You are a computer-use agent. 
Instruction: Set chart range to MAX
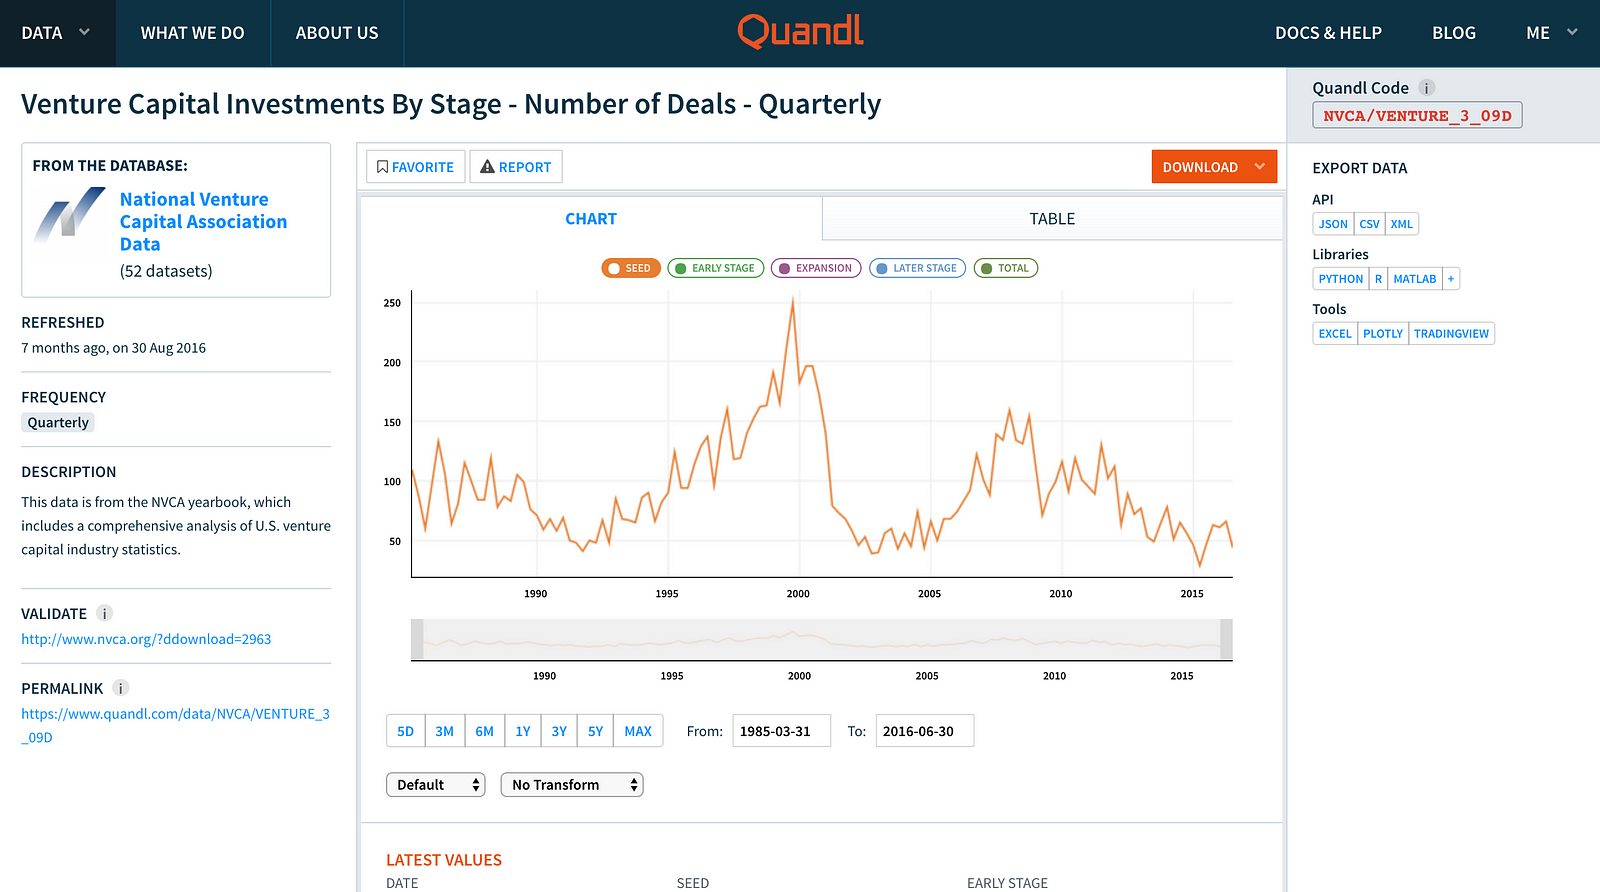638,731
